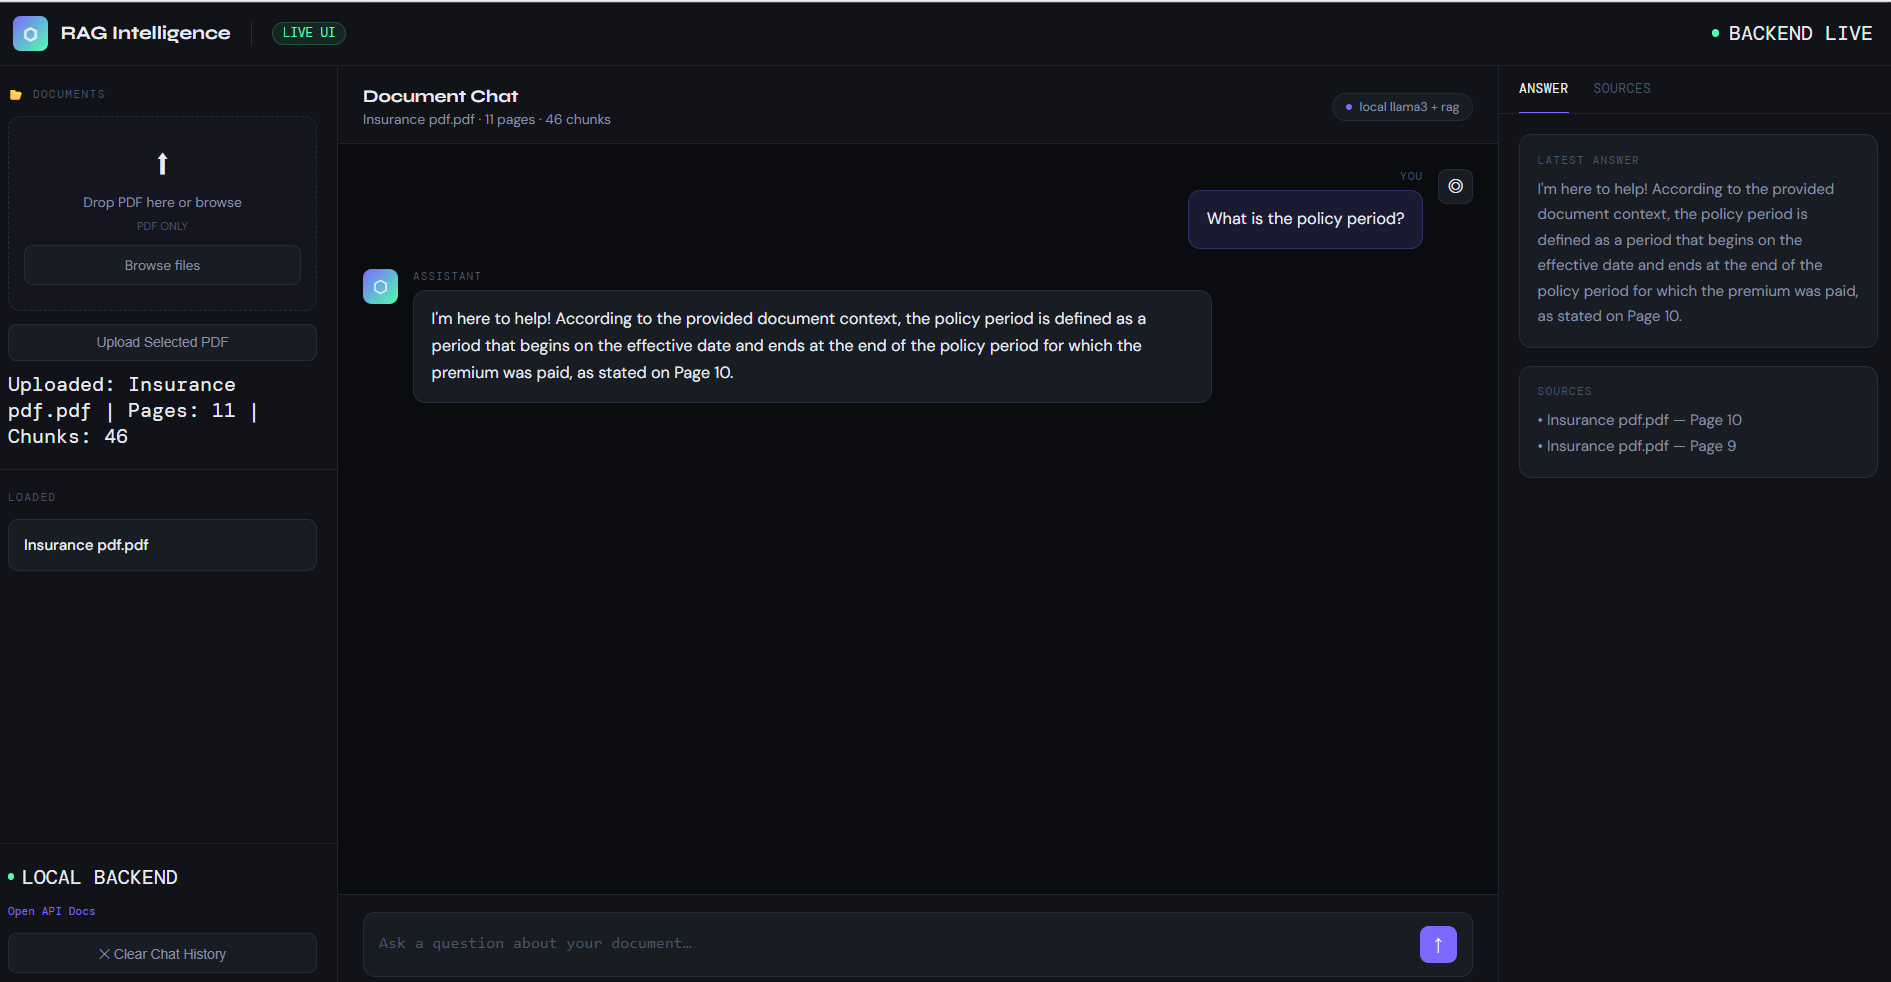Click the assistant avatar icon next to ASSISTANT
This screenshot has height=982, width=1891.
pos(380,286)
